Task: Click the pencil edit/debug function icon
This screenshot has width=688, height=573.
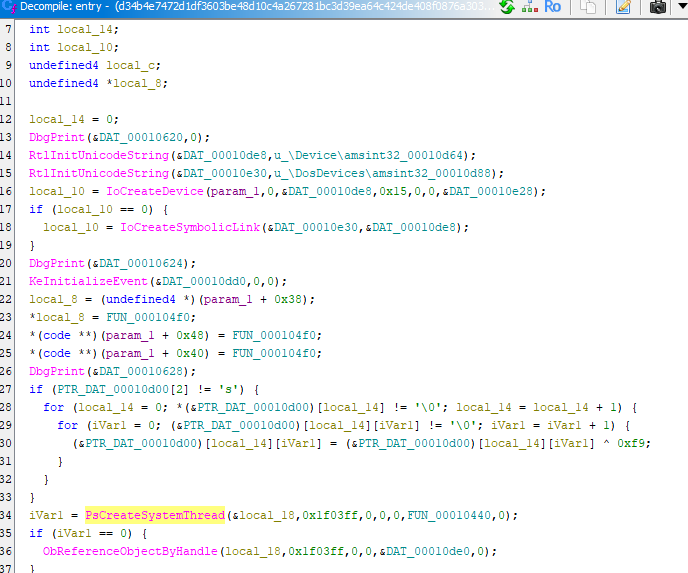Action: 624,8
